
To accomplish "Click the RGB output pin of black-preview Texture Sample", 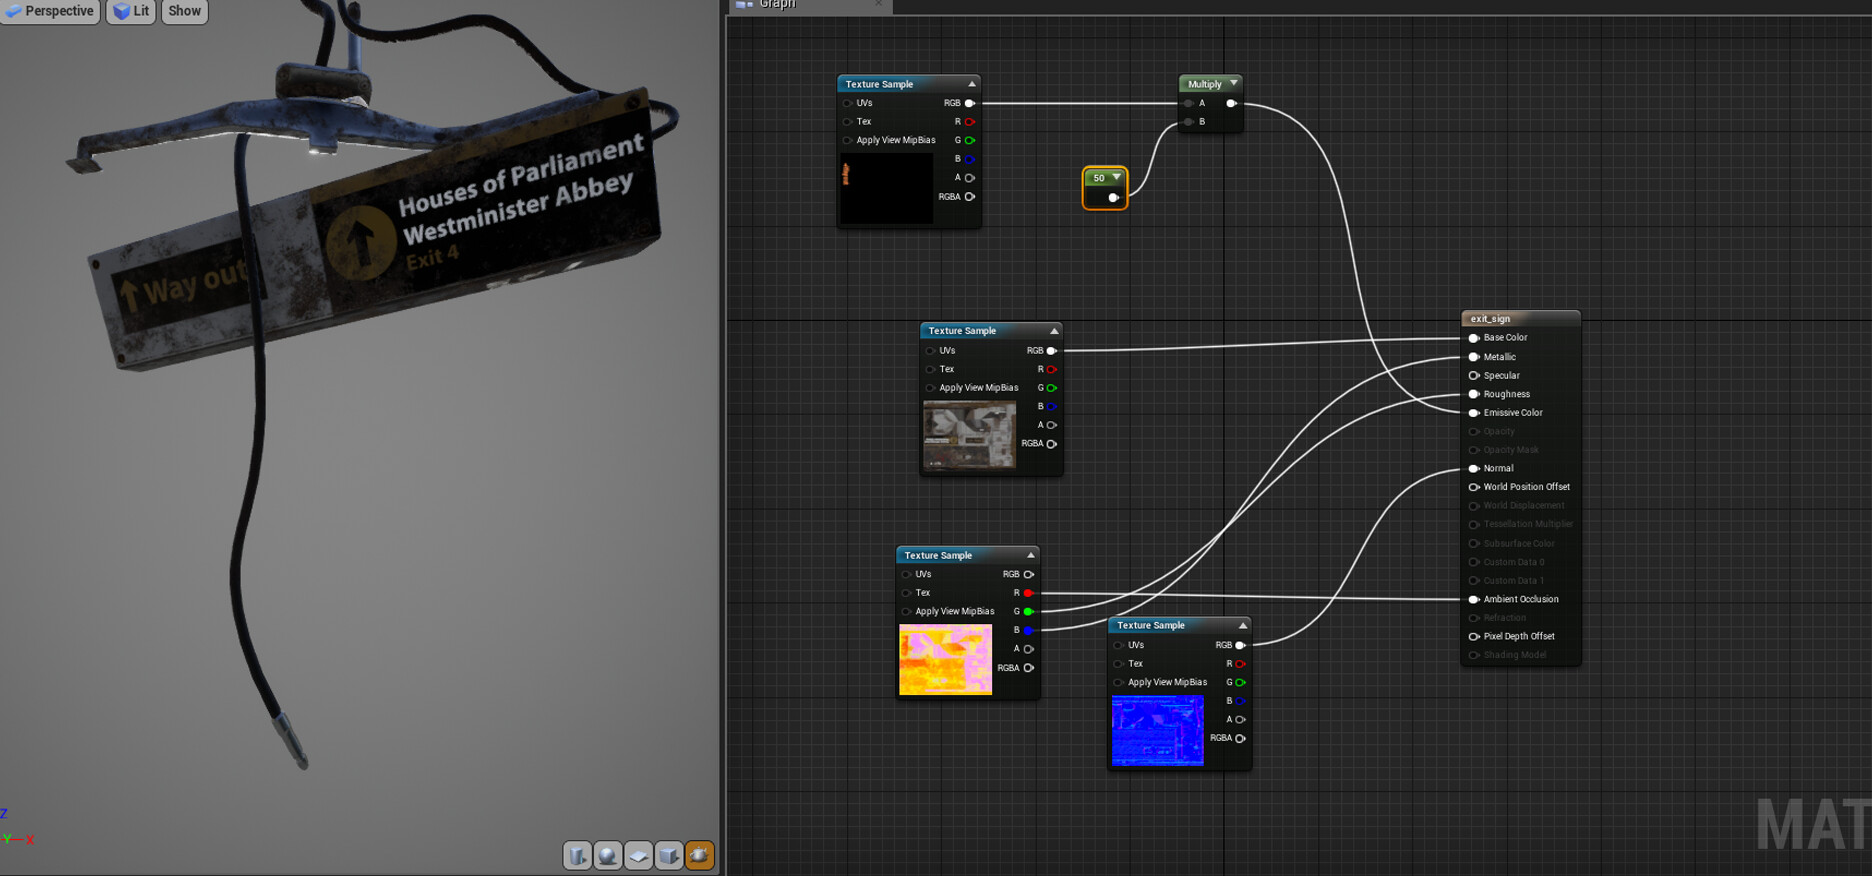I will click(970, 103).
